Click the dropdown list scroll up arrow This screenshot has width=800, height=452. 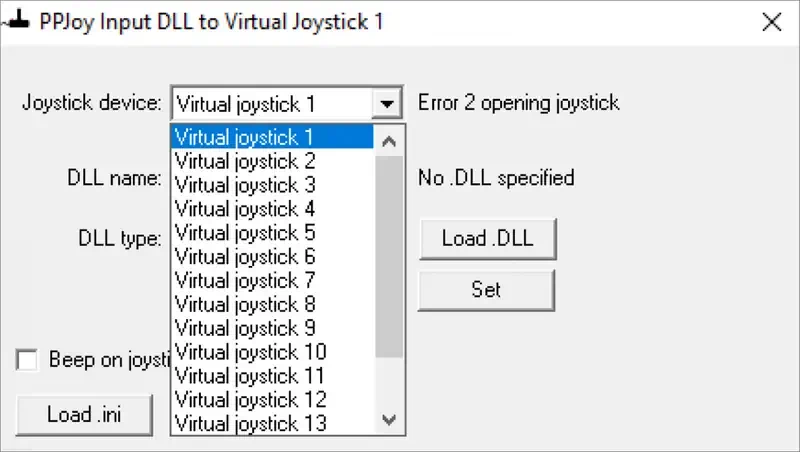pos(390,137)
